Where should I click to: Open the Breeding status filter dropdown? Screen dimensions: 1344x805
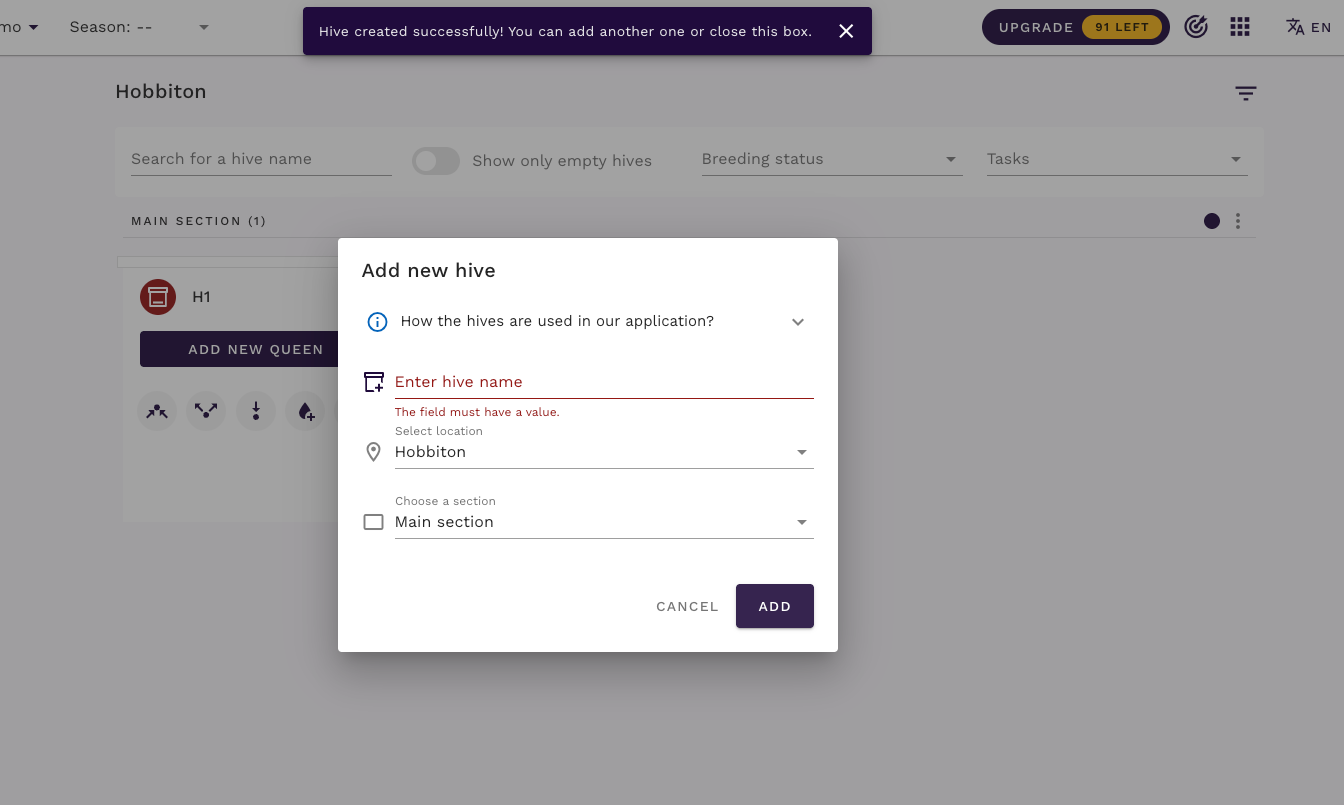(831, 159)
